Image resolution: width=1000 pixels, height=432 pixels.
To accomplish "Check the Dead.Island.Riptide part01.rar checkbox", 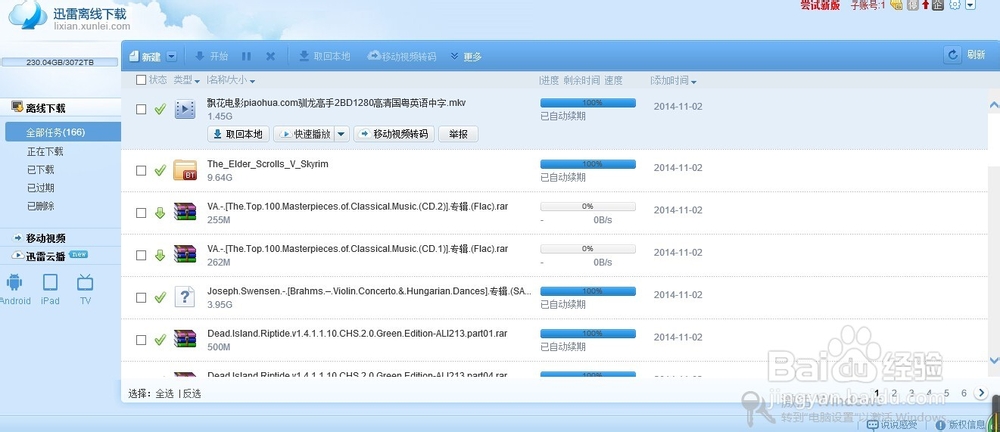I will point(141,340).
